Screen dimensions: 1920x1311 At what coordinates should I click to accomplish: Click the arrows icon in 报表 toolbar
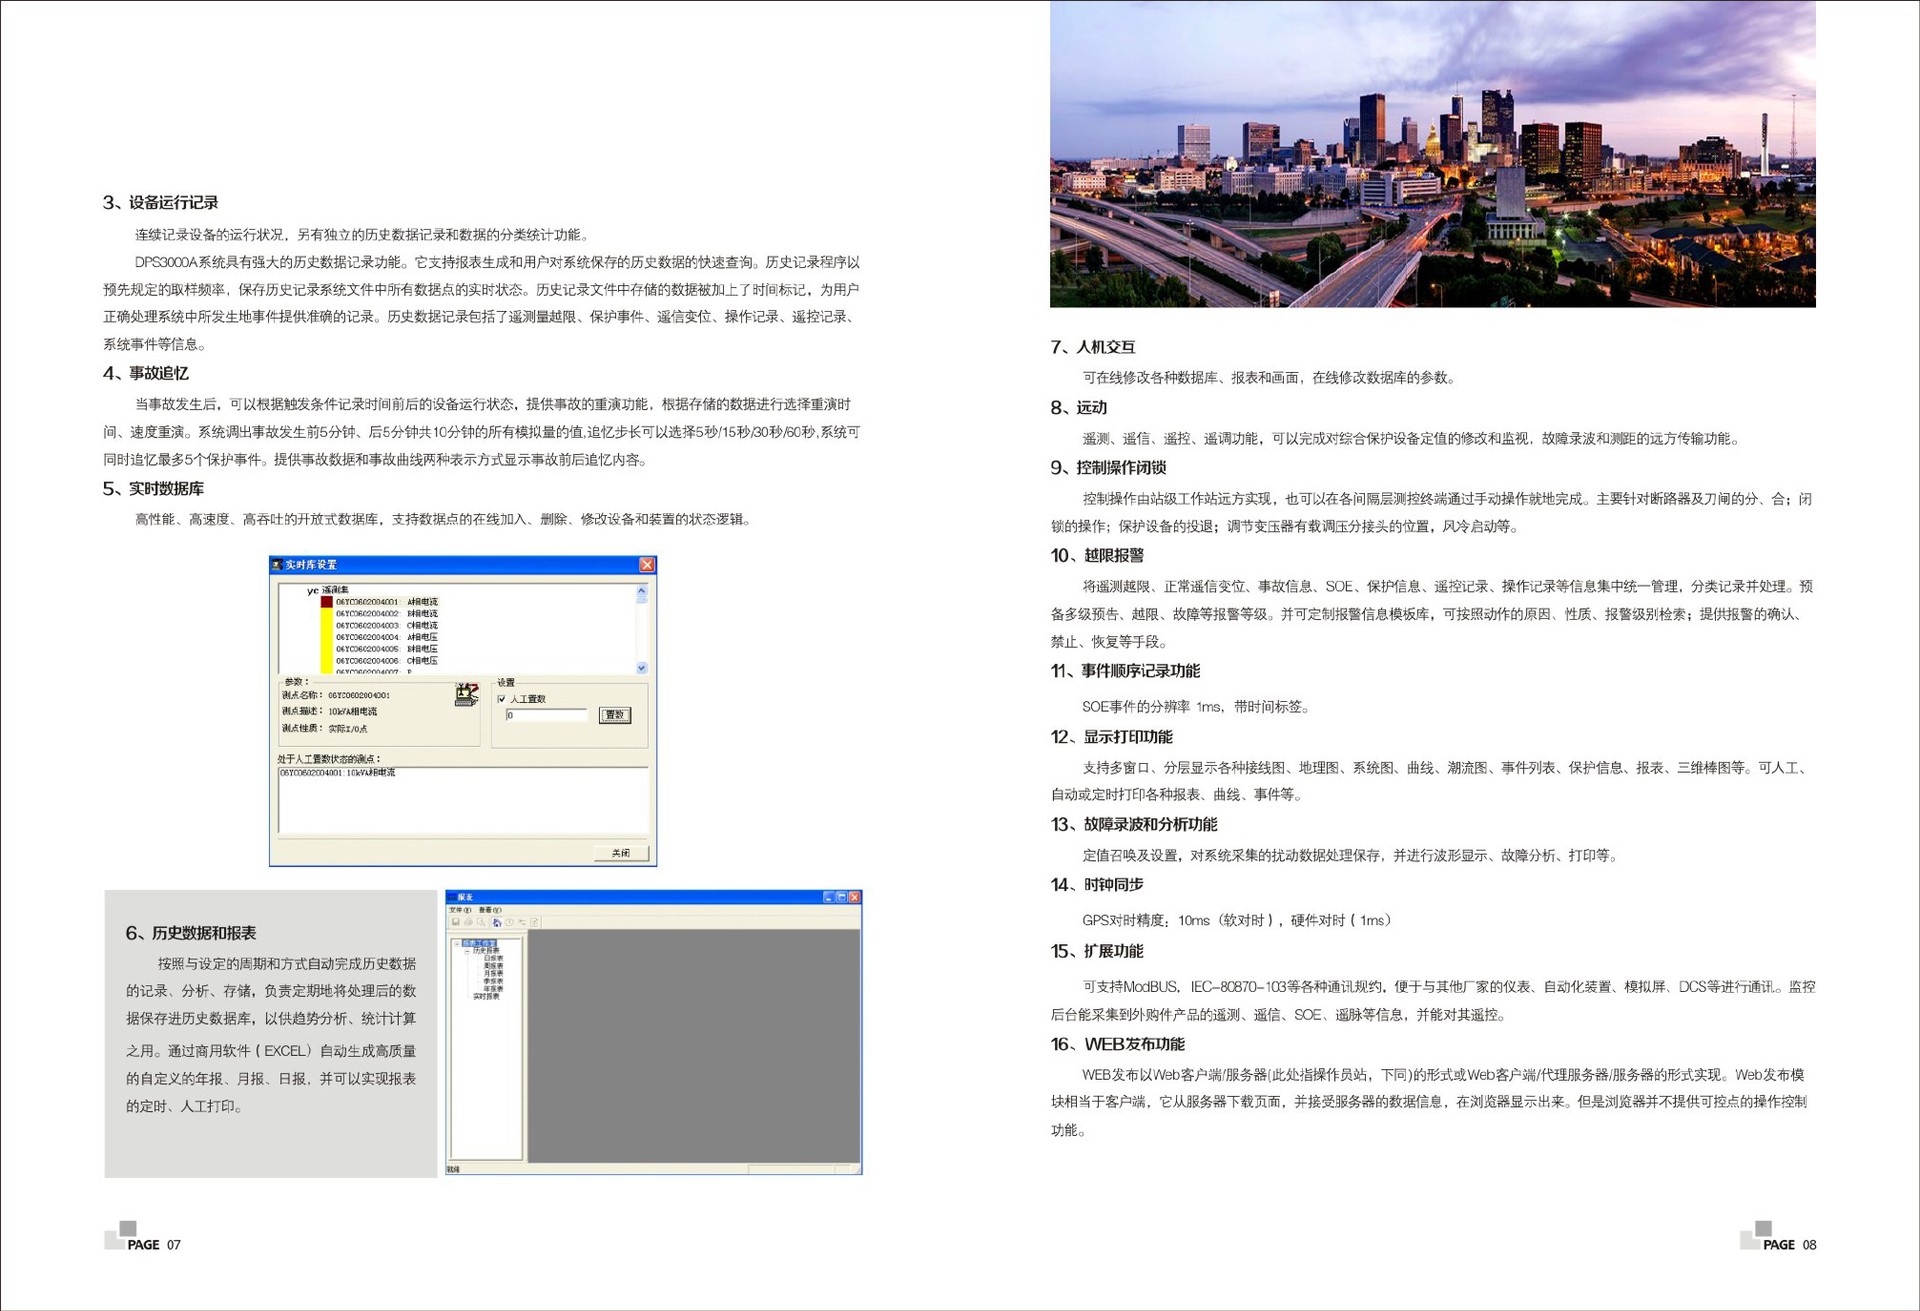point(522,922)
